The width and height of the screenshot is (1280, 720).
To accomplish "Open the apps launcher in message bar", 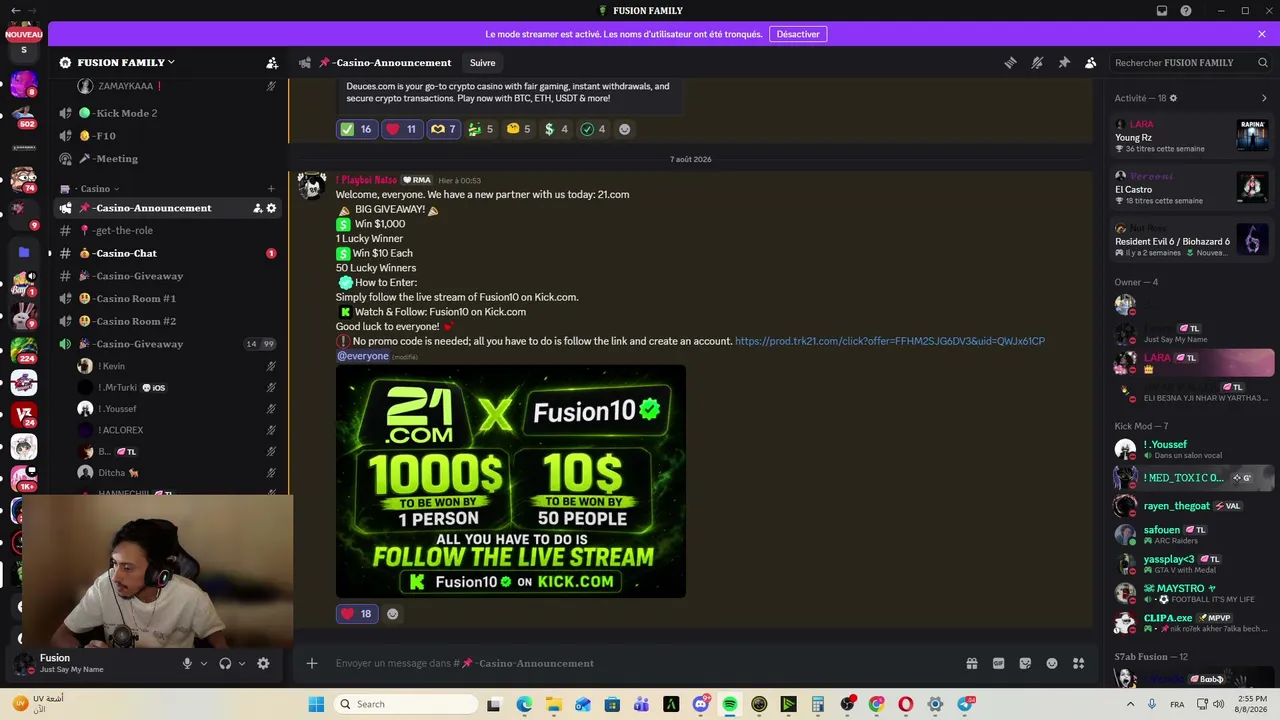I will [1079, 663].
